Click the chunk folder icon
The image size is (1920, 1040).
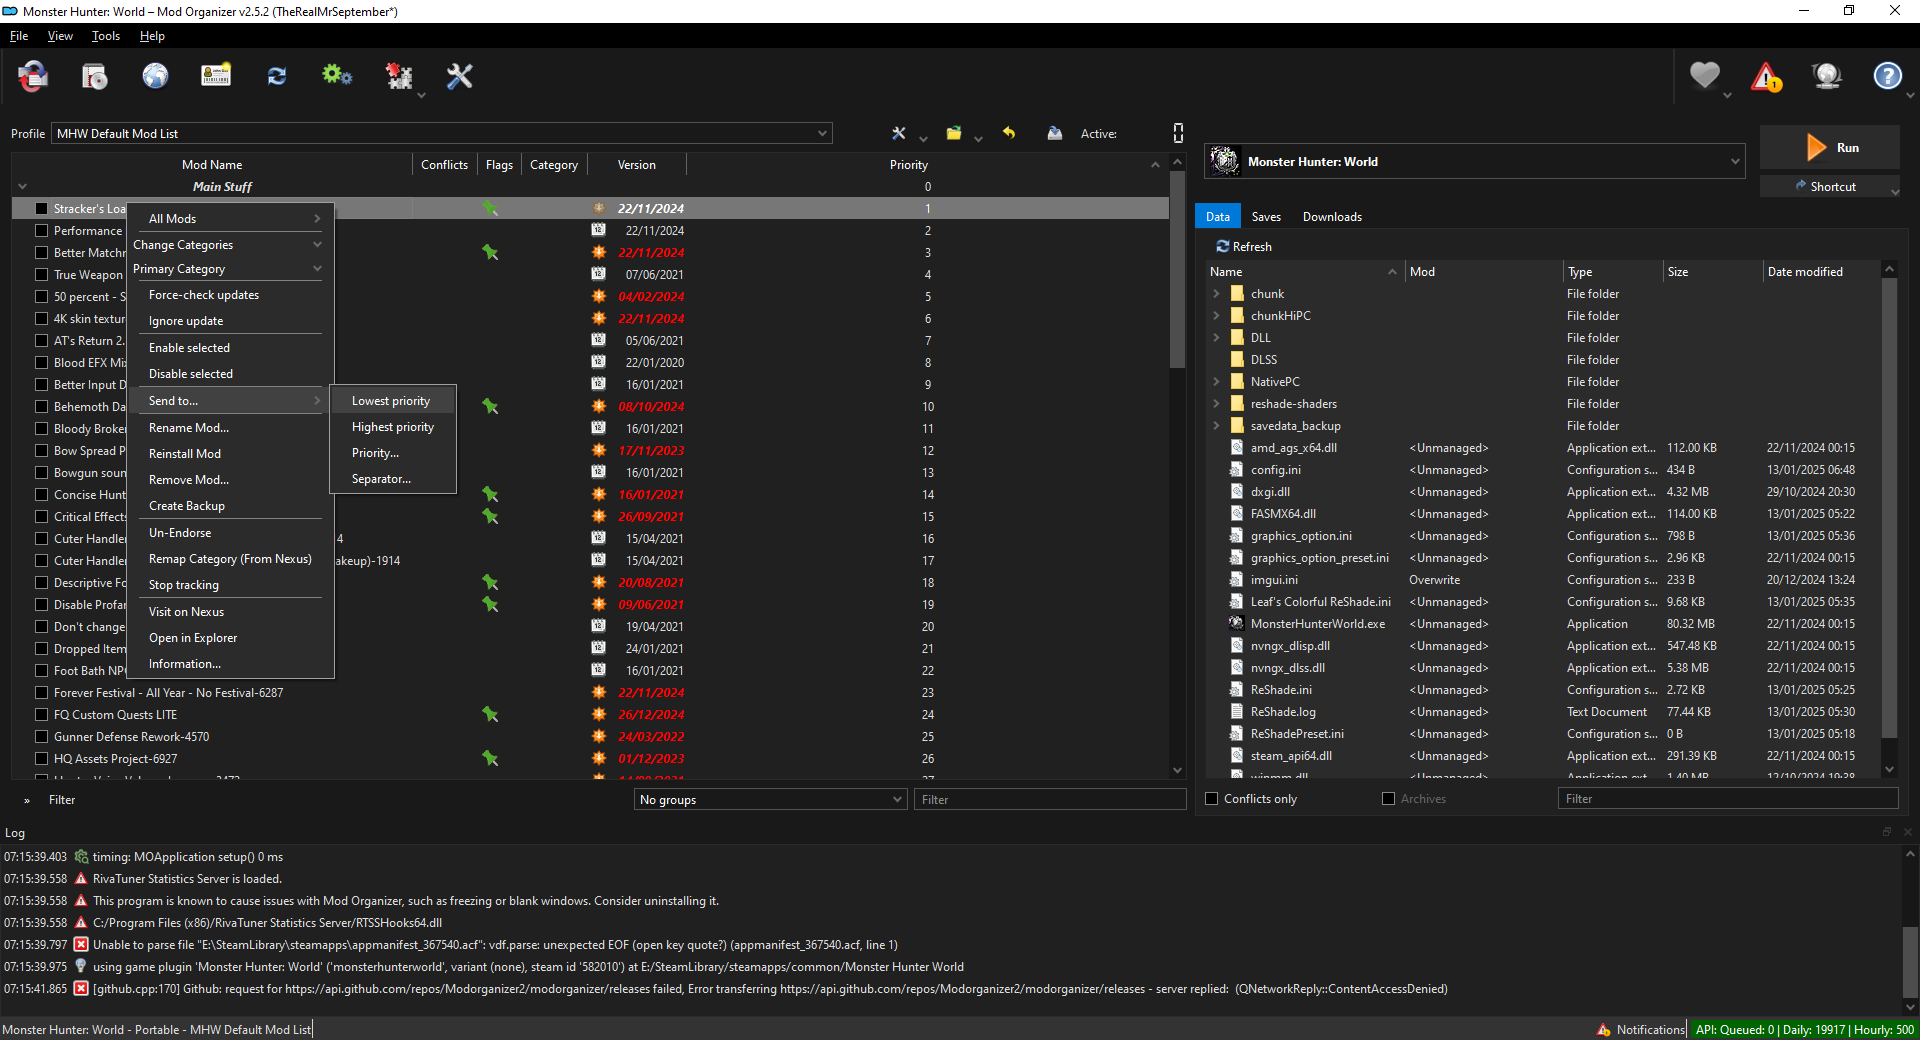(1237, 293)
